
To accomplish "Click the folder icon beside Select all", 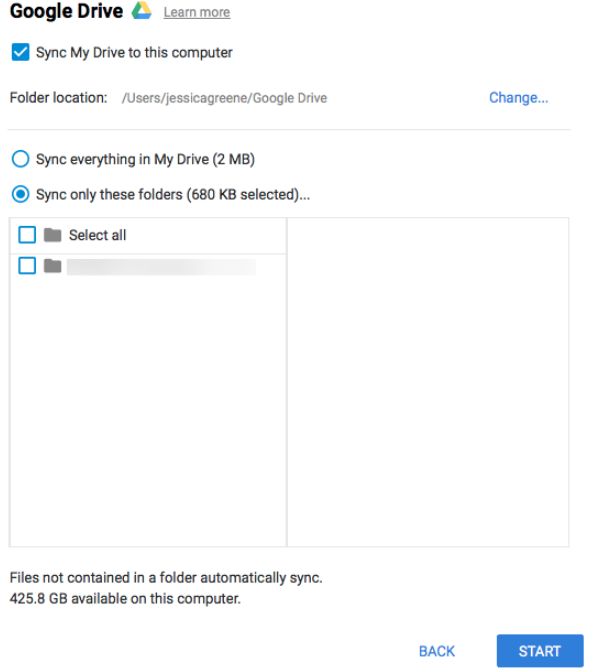I will (x=52, y=235).
